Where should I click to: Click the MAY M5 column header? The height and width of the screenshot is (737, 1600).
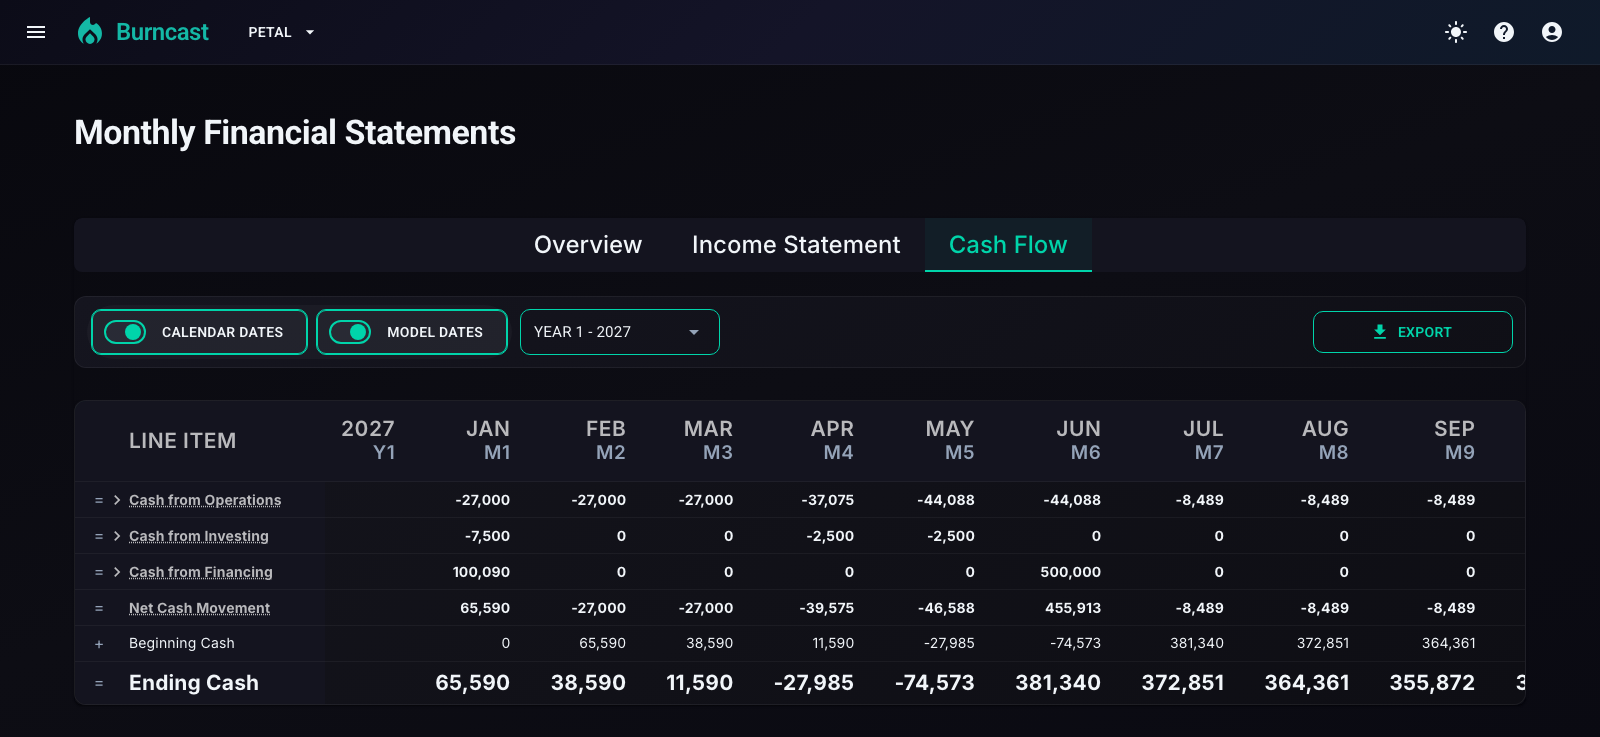point(950,441)
